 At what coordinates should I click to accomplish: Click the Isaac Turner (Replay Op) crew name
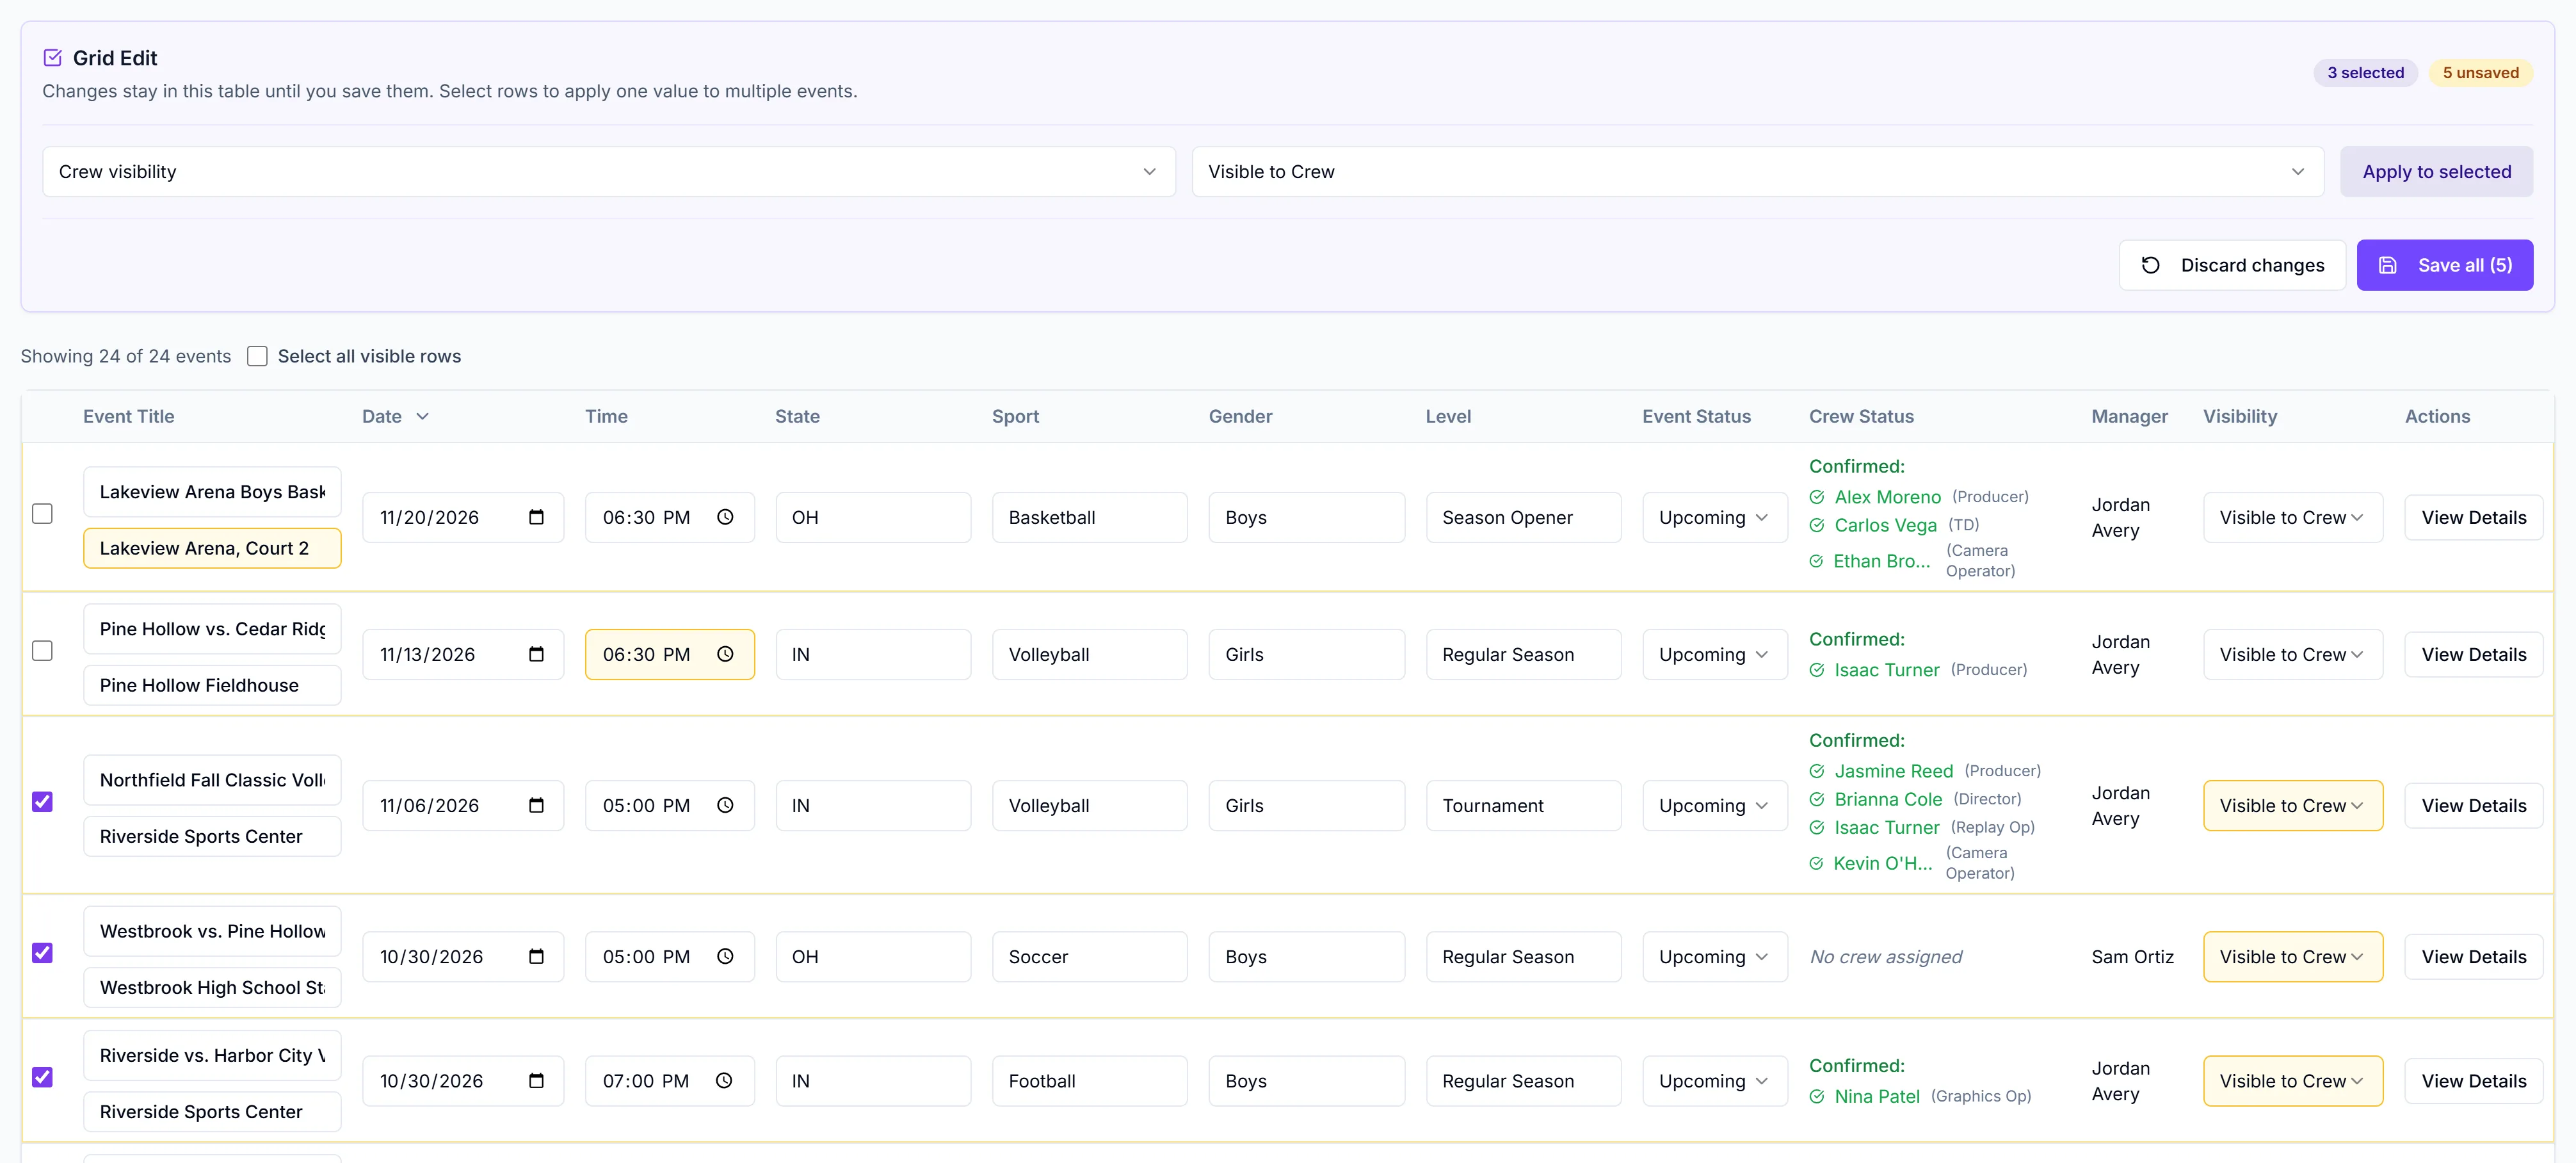tap(1886, 827)
